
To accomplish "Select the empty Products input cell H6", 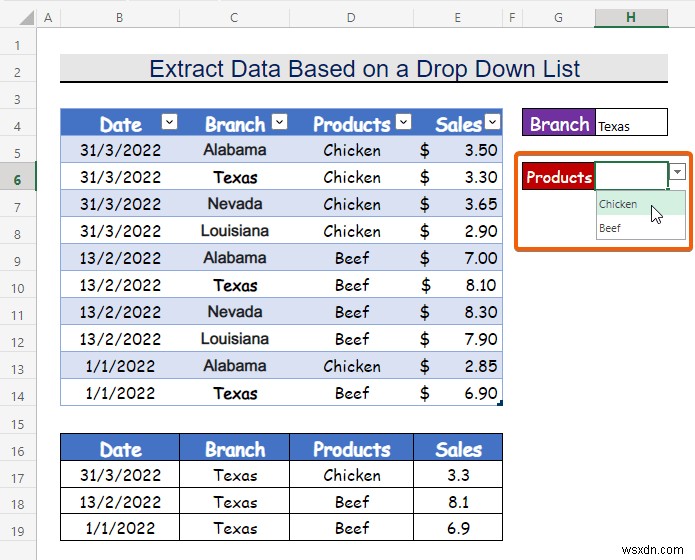I will pyautogui.click(x=631, y=176).
